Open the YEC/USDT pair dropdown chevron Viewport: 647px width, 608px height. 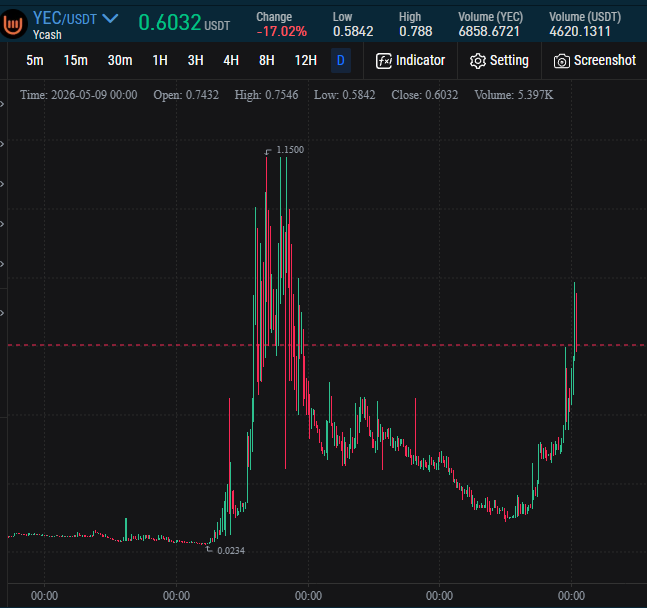[x=110, y=18]
